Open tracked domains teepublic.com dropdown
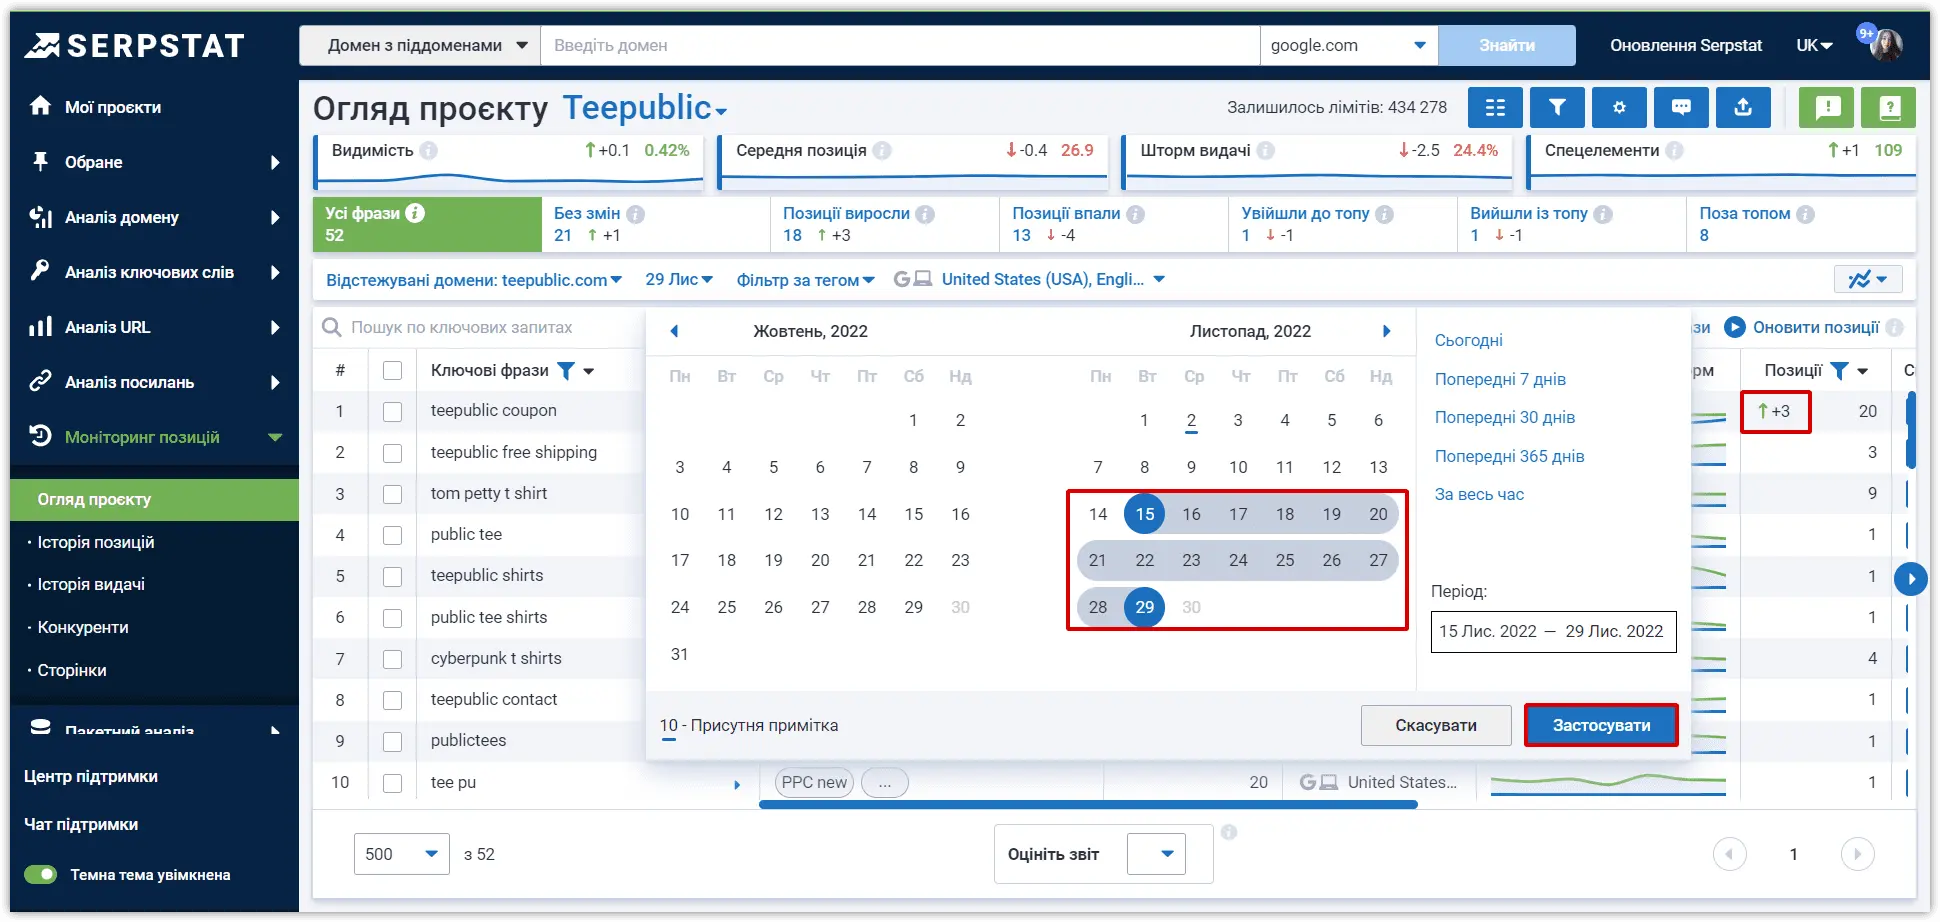Screen dimensions: 1940x922 (x=474, y=280)
